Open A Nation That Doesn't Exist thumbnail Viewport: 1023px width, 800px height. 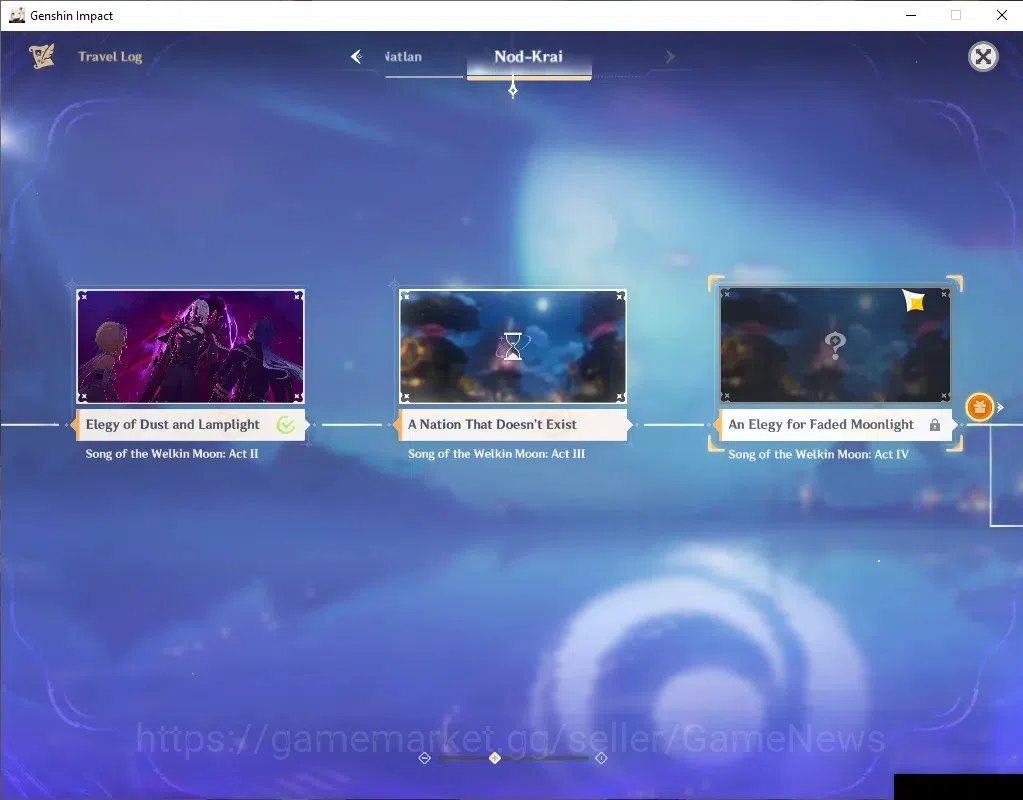click(513, 346)
